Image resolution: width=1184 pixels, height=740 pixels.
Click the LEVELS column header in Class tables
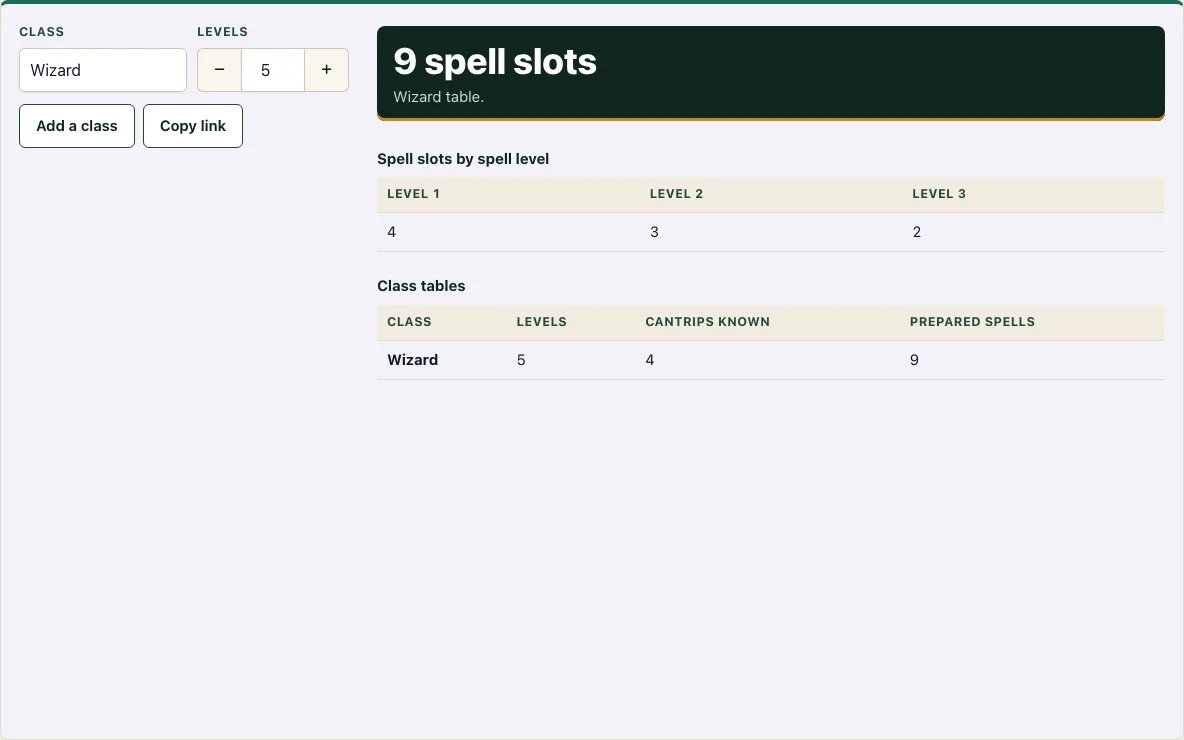coord(541,322)
